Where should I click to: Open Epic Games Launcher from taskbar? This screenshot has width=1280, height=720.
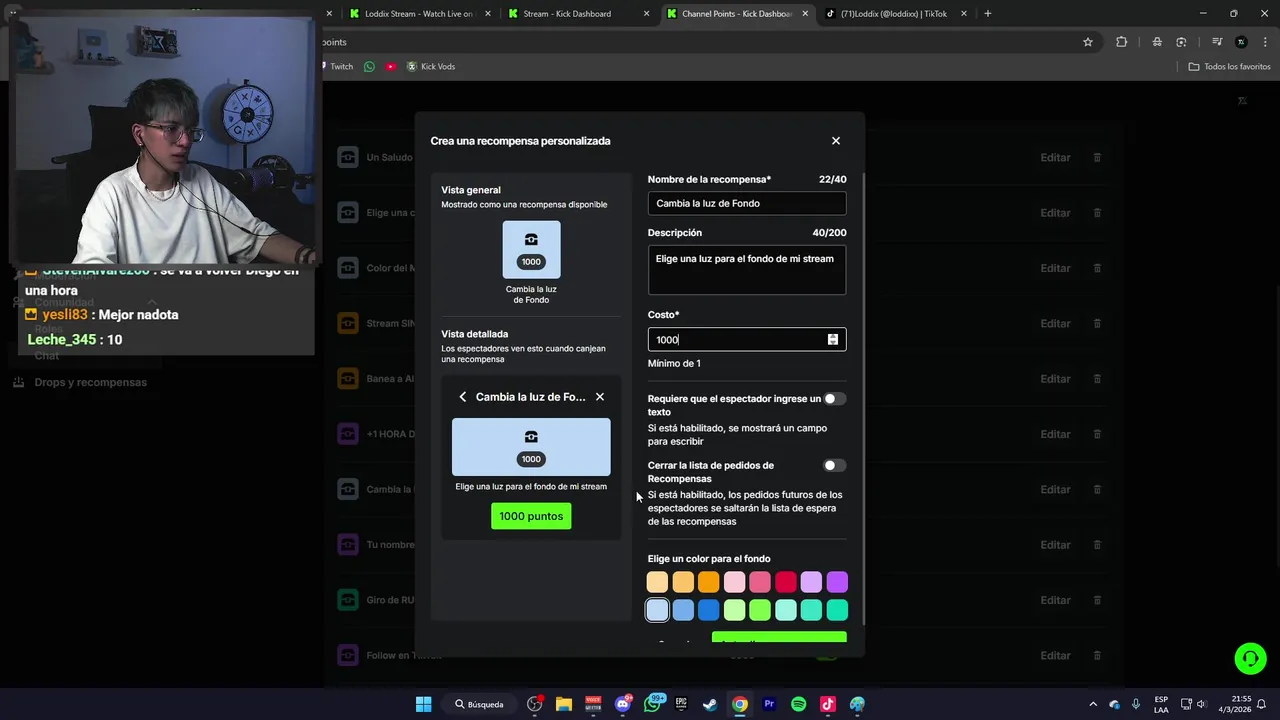click(x=681, y=704)
